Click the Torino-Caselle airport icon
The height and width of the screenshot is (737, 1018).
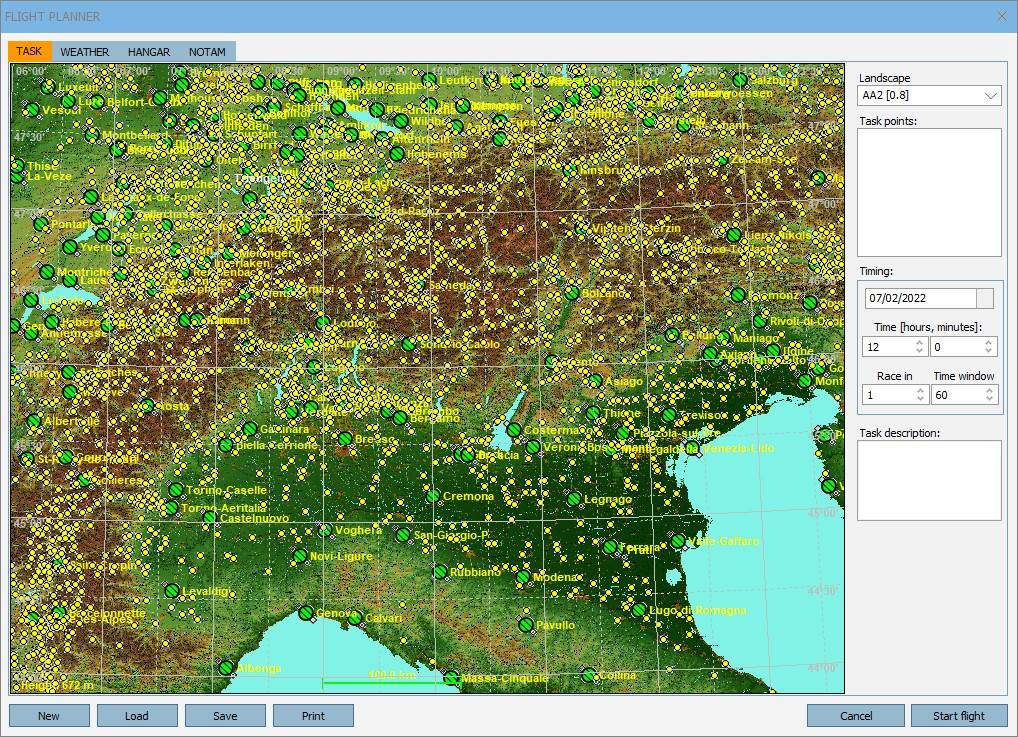176,490
